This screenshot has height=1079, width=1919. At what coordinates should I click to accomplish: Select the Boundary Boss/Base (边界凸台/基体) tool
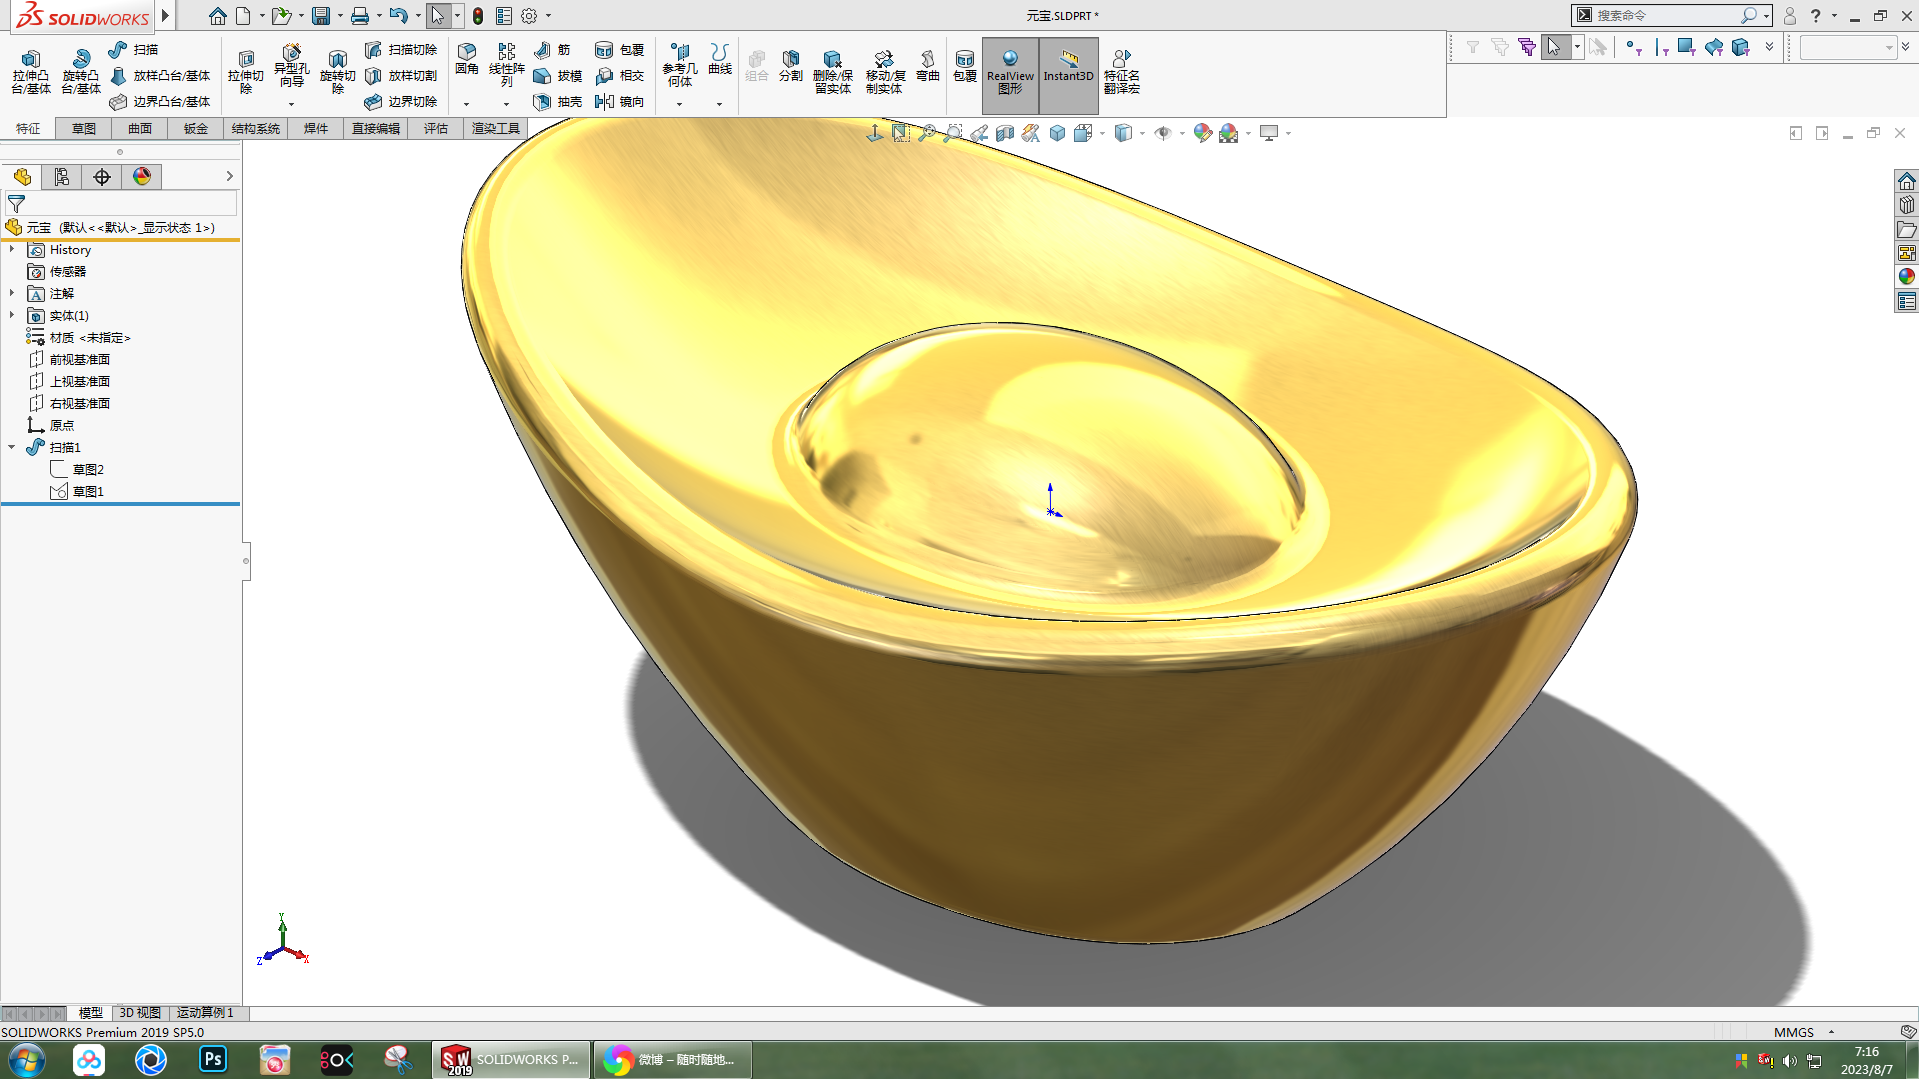[x=160, y=101]
